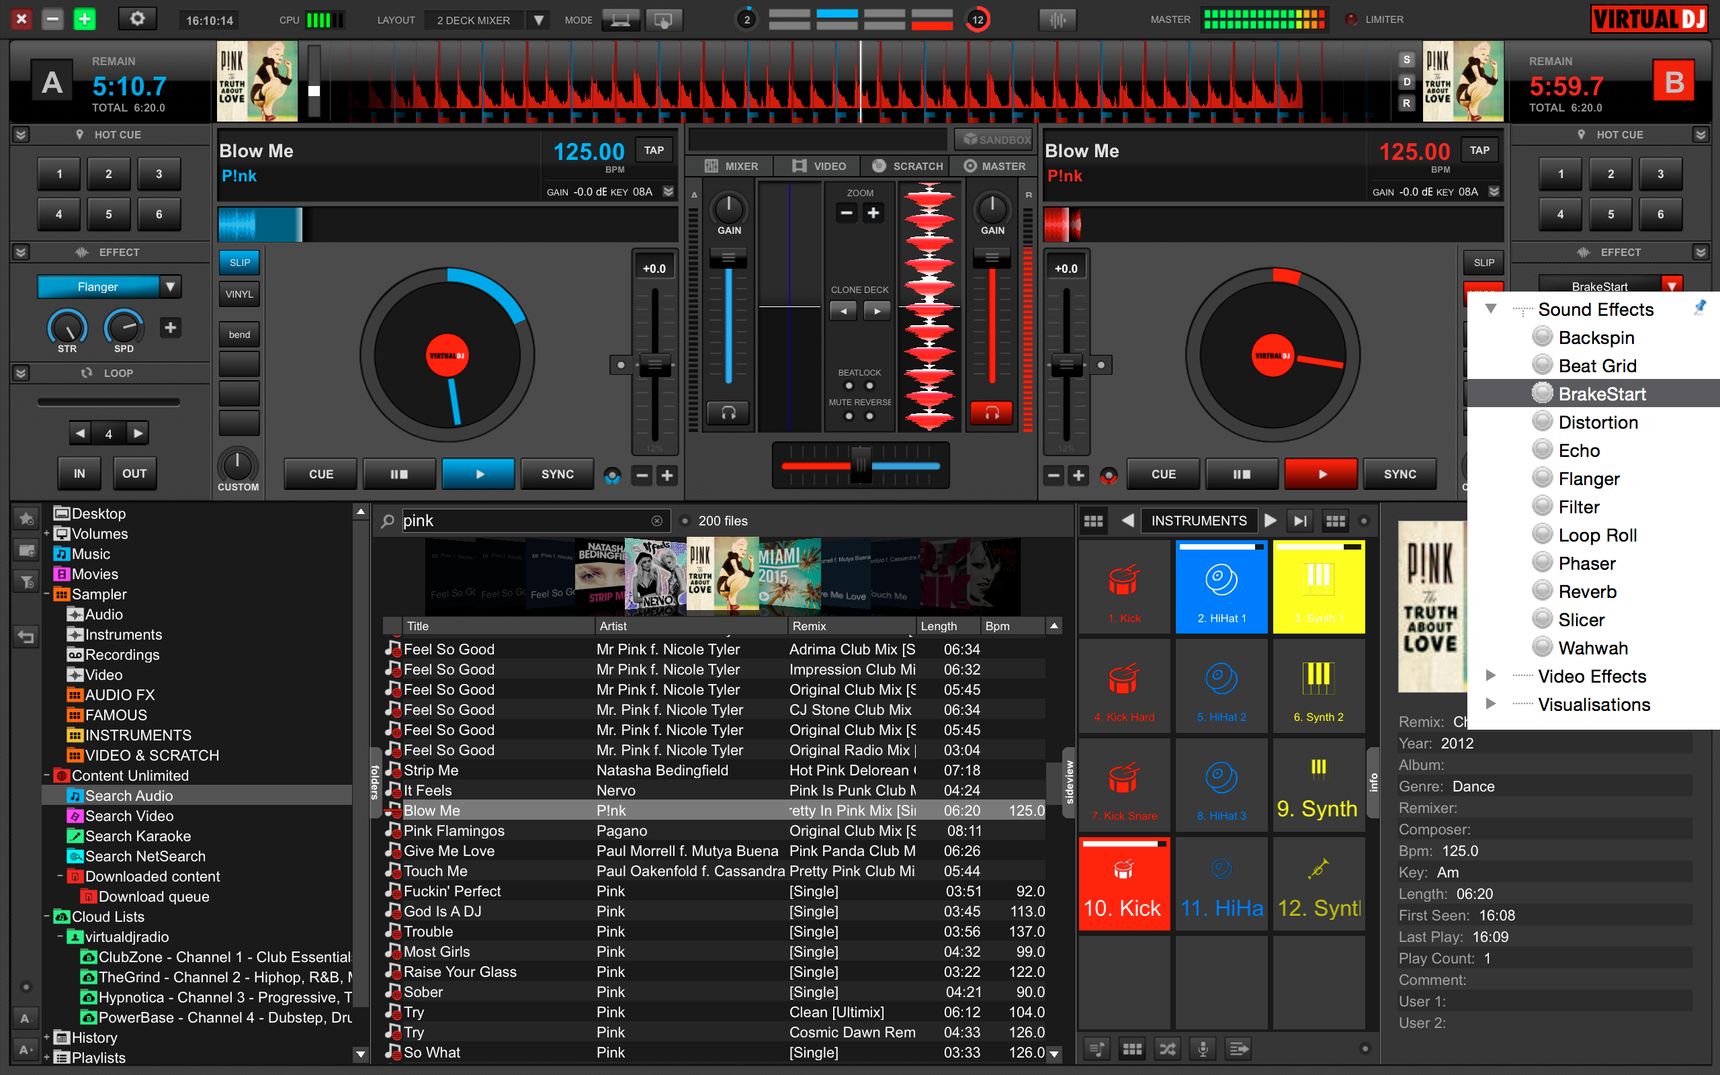Adjust deck A pitch slider

pyautogui.click(x=655, y=366)
